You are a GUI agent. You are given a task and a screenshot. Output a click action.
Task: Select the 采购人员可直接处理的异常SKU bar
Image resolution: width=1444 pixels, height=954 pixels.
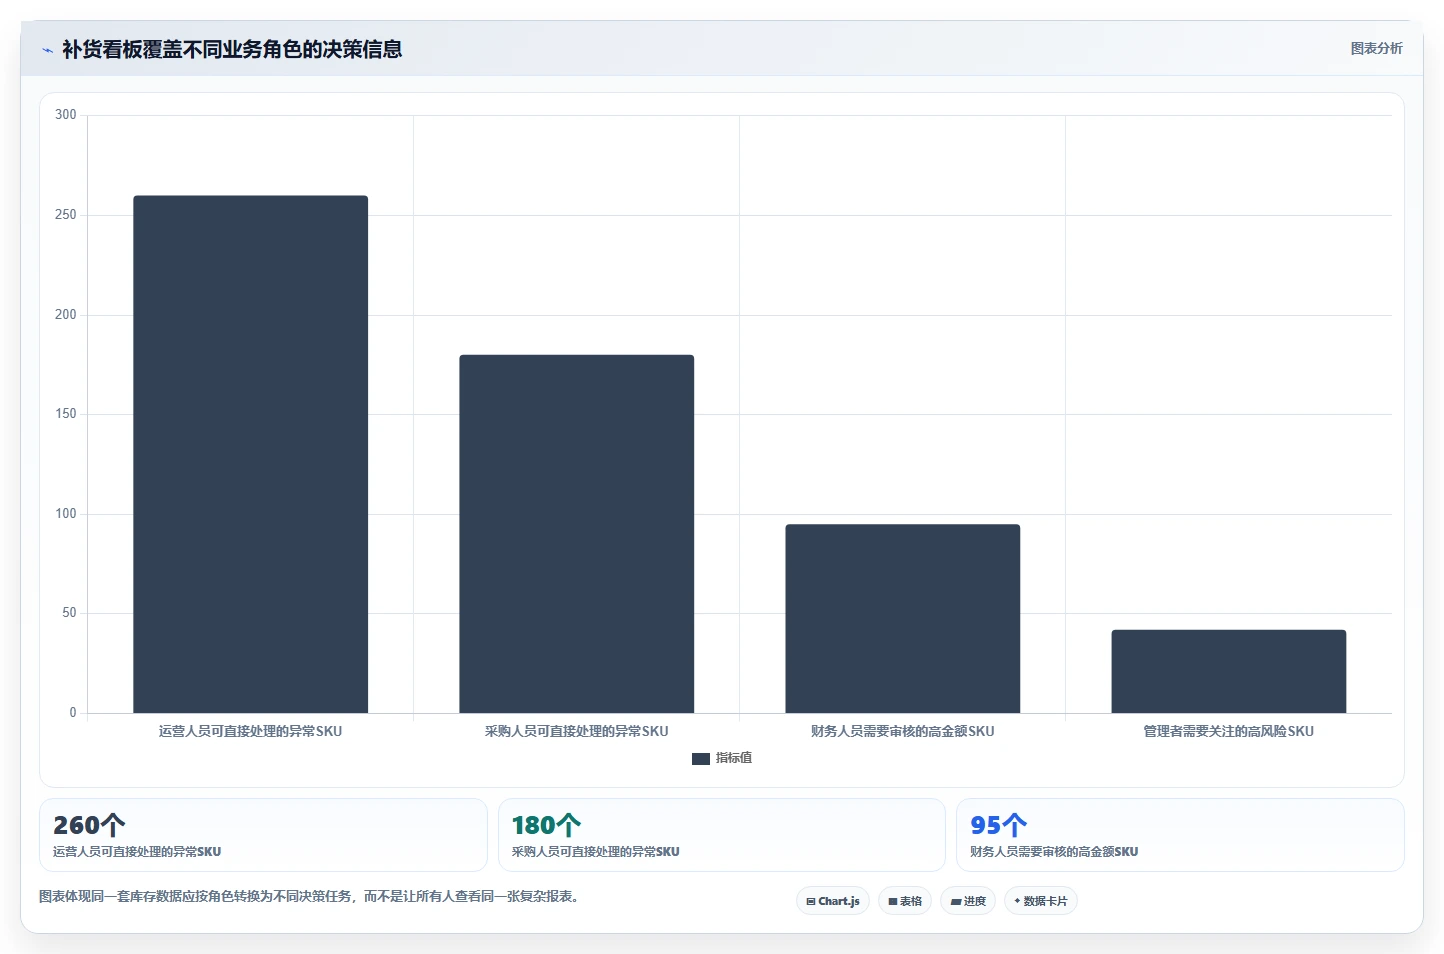point(577,534)
